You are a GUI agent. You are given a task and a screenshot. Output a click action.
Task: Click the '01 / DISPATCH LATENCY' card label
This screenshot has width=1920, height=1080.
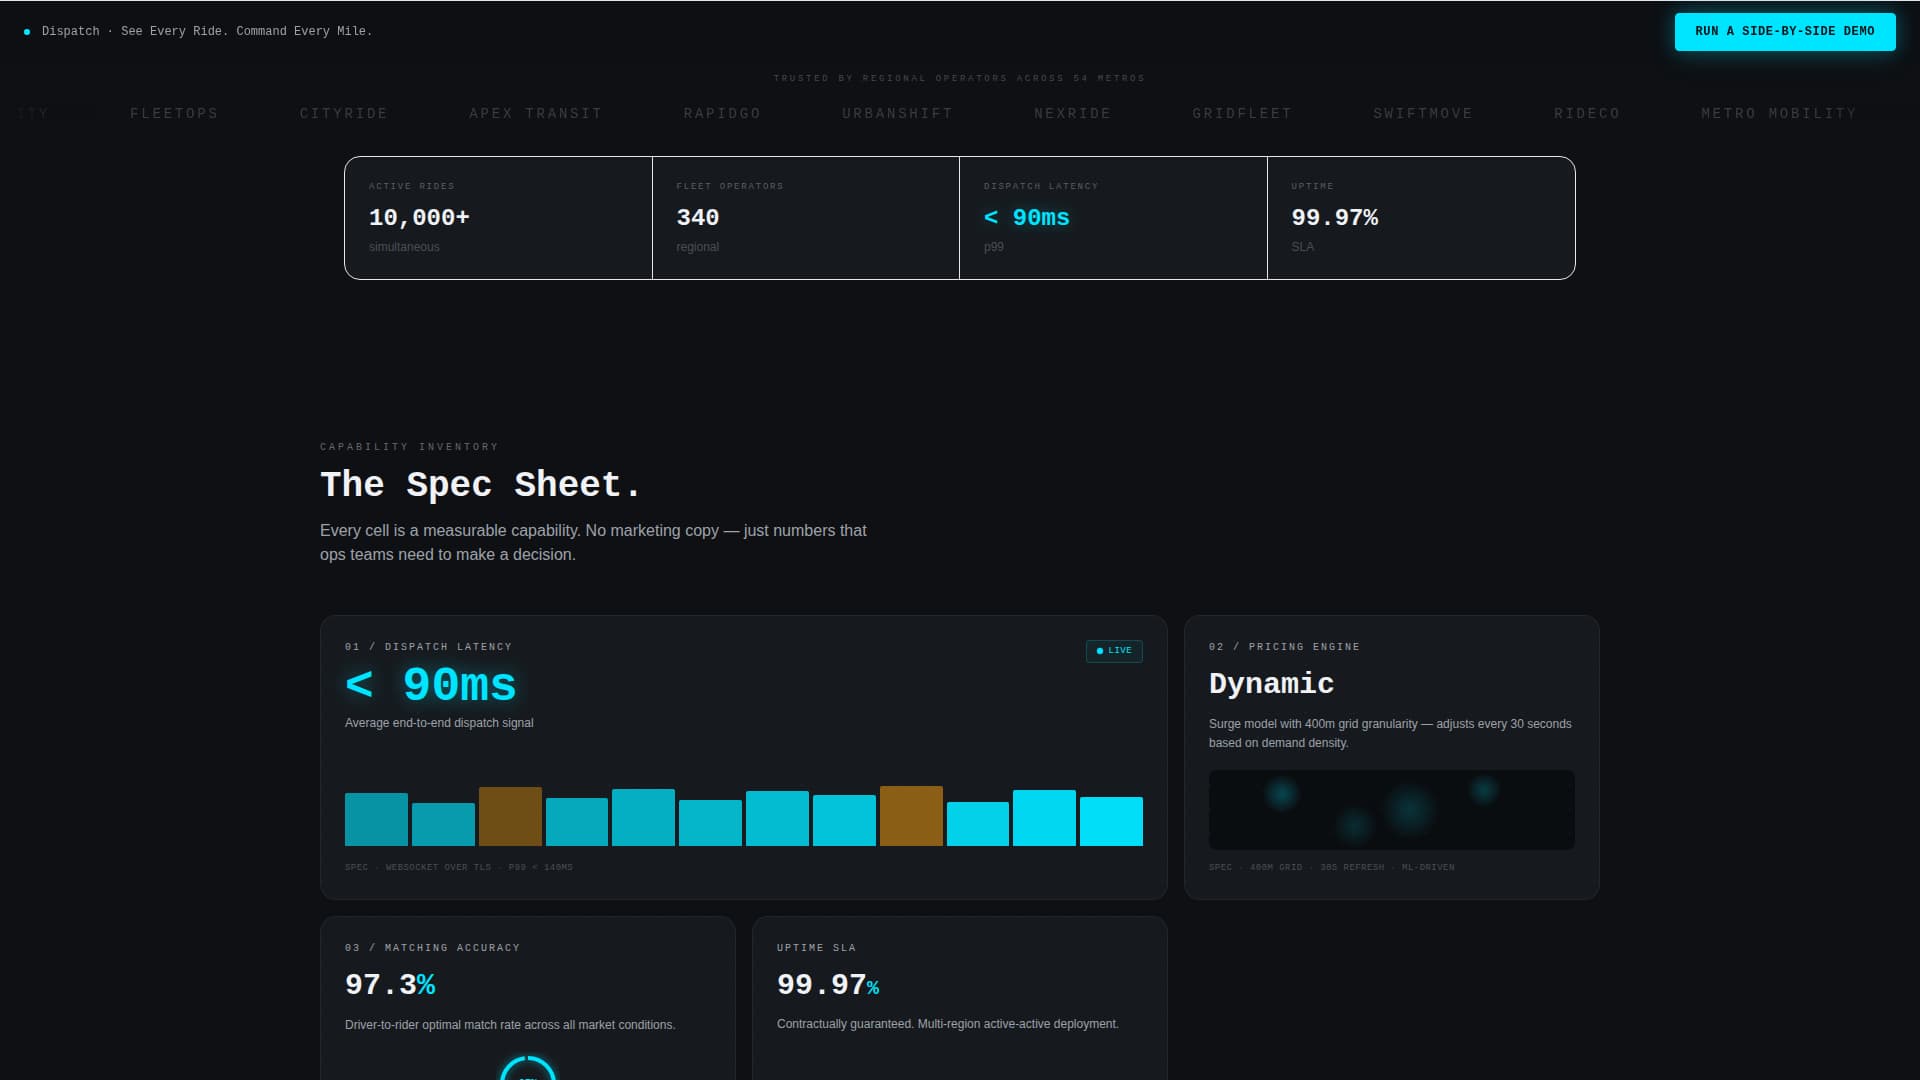(428, 647)
